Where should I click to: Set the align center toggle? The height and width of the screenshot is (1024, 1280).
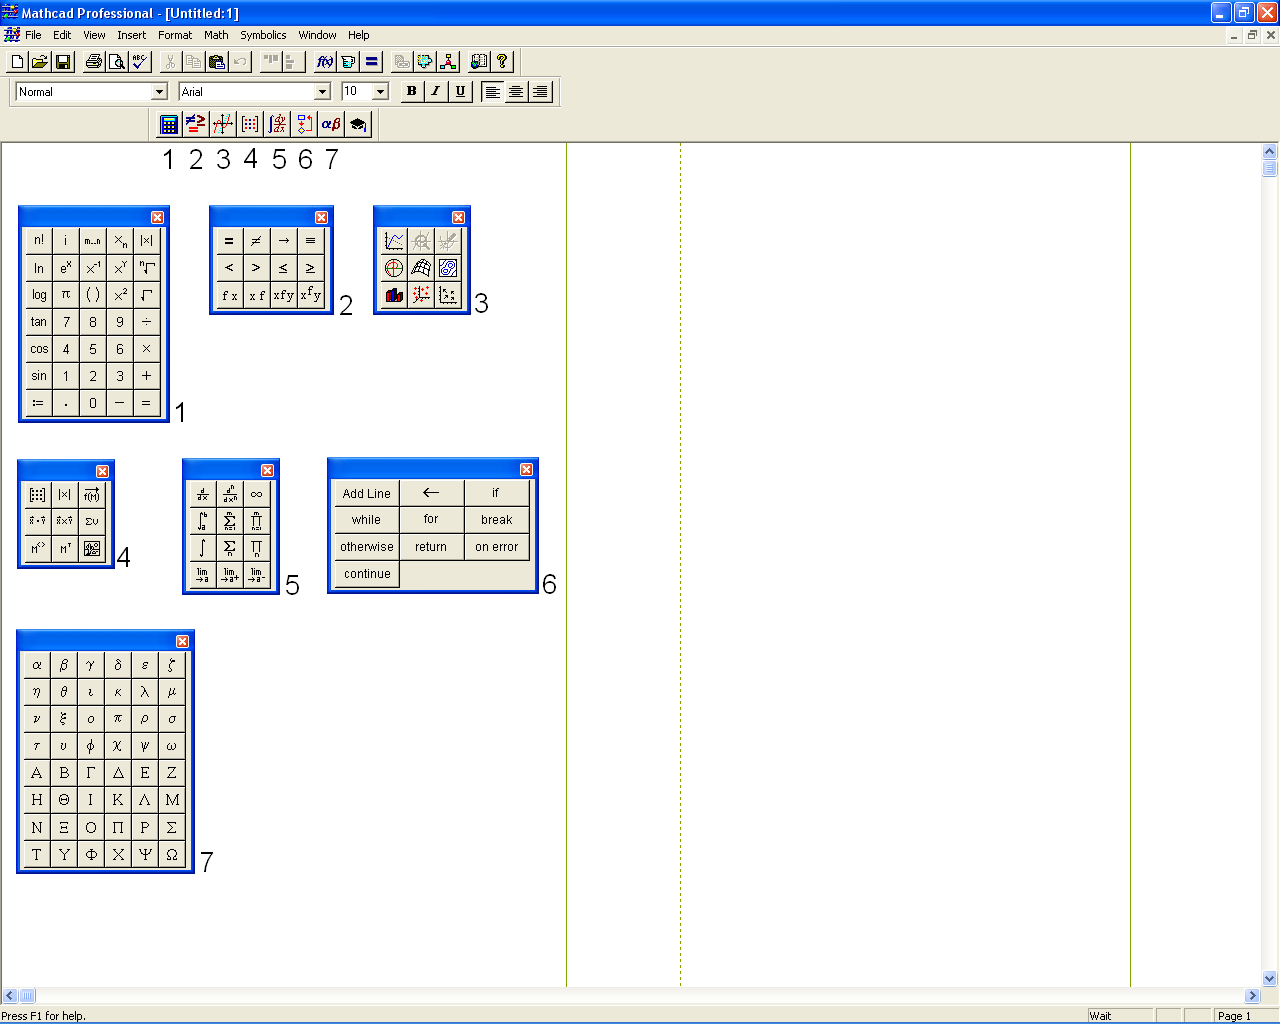coord(516,91)
